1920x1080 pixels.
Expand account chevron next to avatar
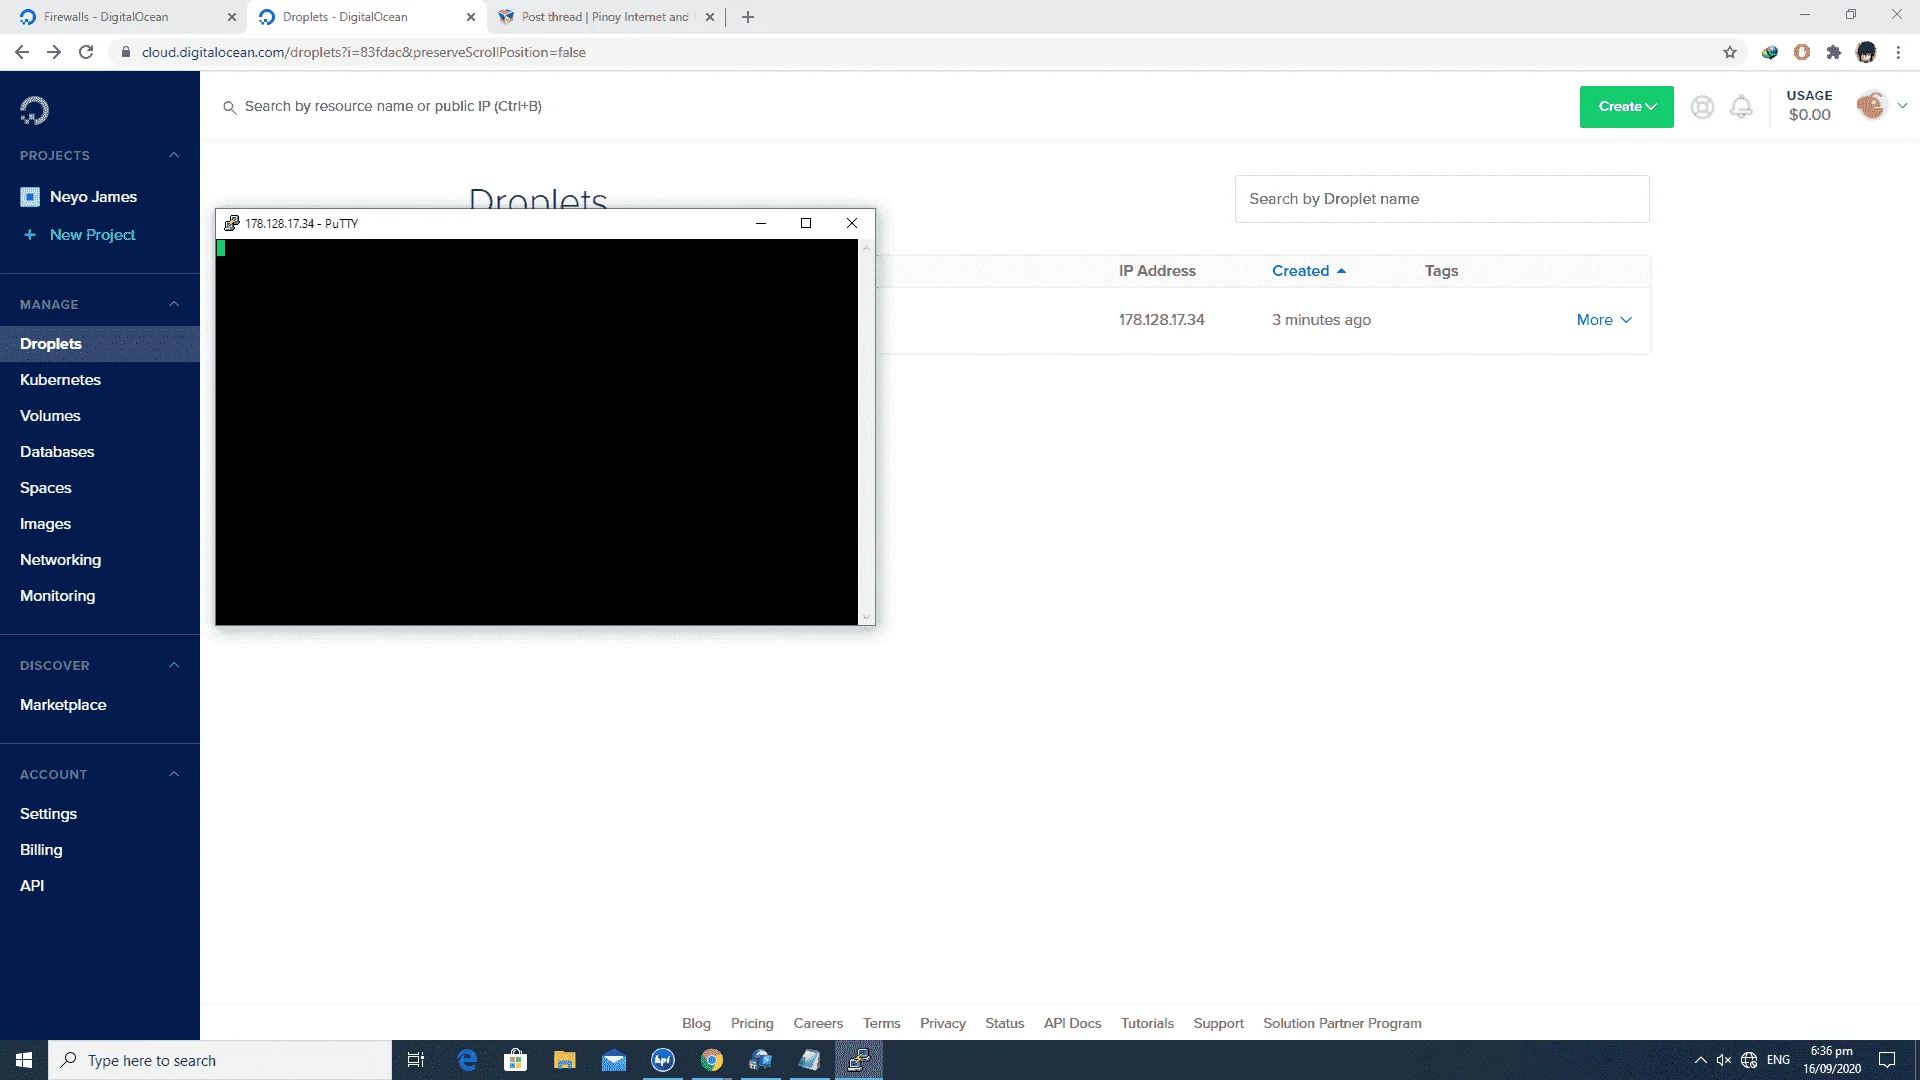tap(1902, 105)
